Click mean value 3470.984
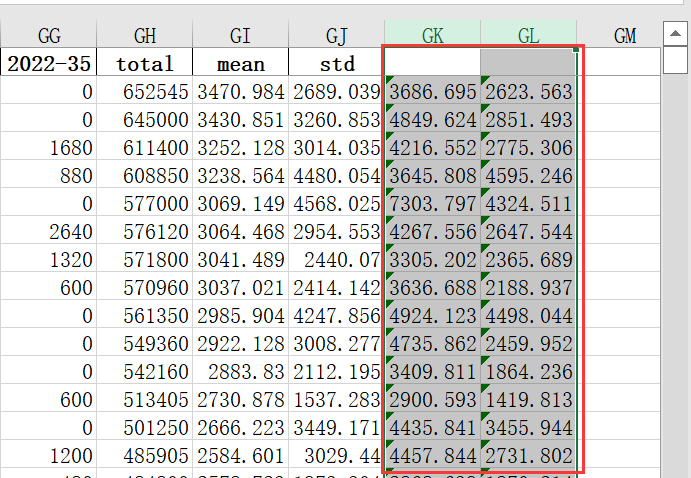Screen dimensions: 691x478 tap(241, 90)
